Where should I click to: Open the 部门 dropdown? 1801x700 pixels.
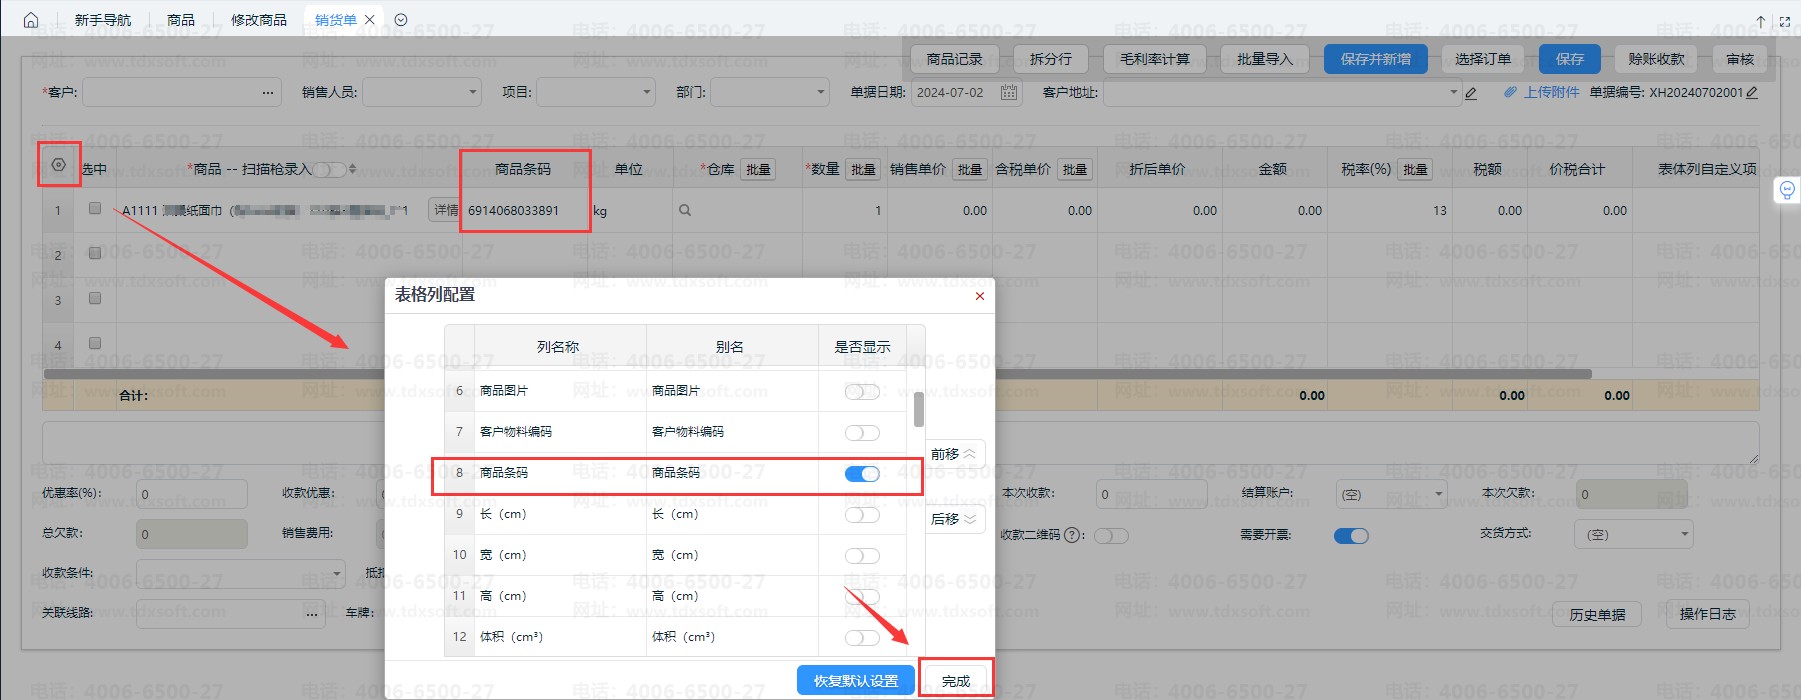click(x=820, y=93)
